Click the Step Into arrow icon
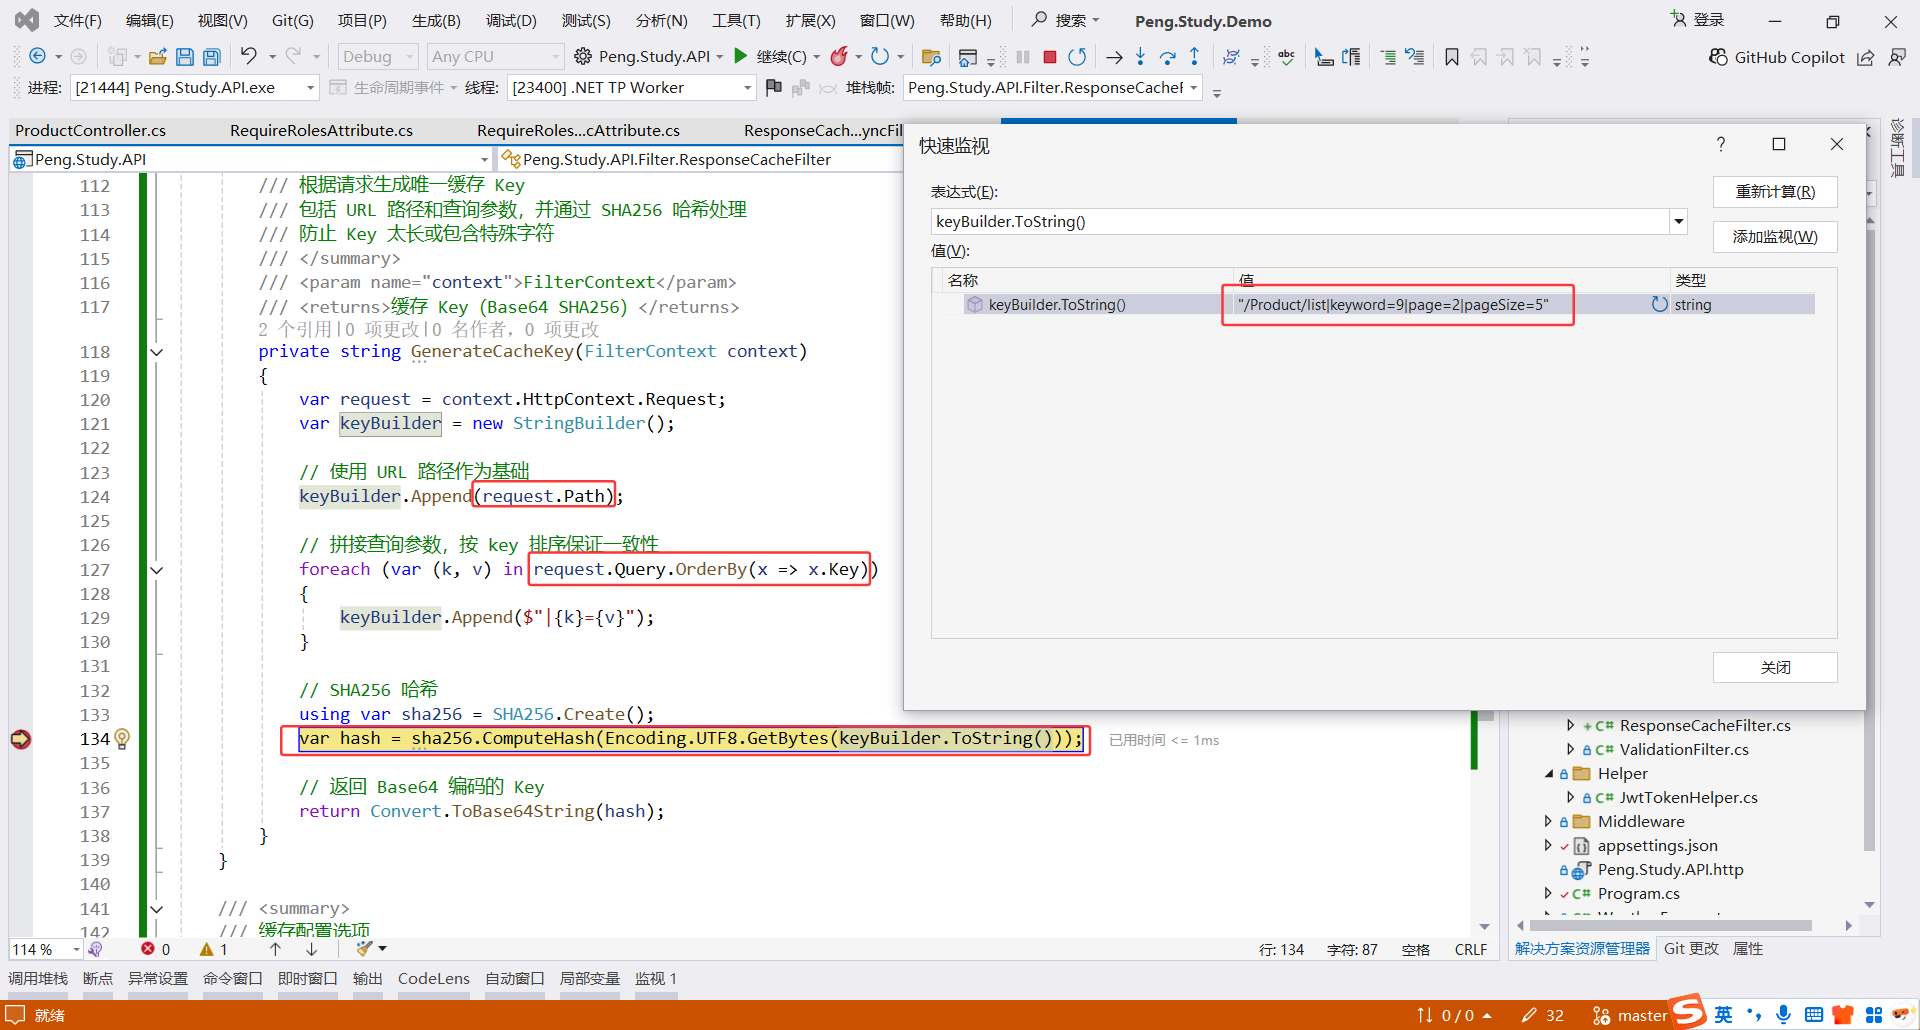The image size is (1920, 1030). coord(1140,57)
